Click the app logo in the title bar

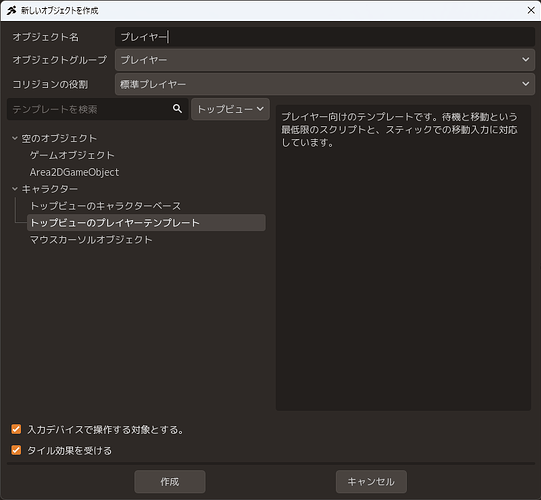point(11,10)
